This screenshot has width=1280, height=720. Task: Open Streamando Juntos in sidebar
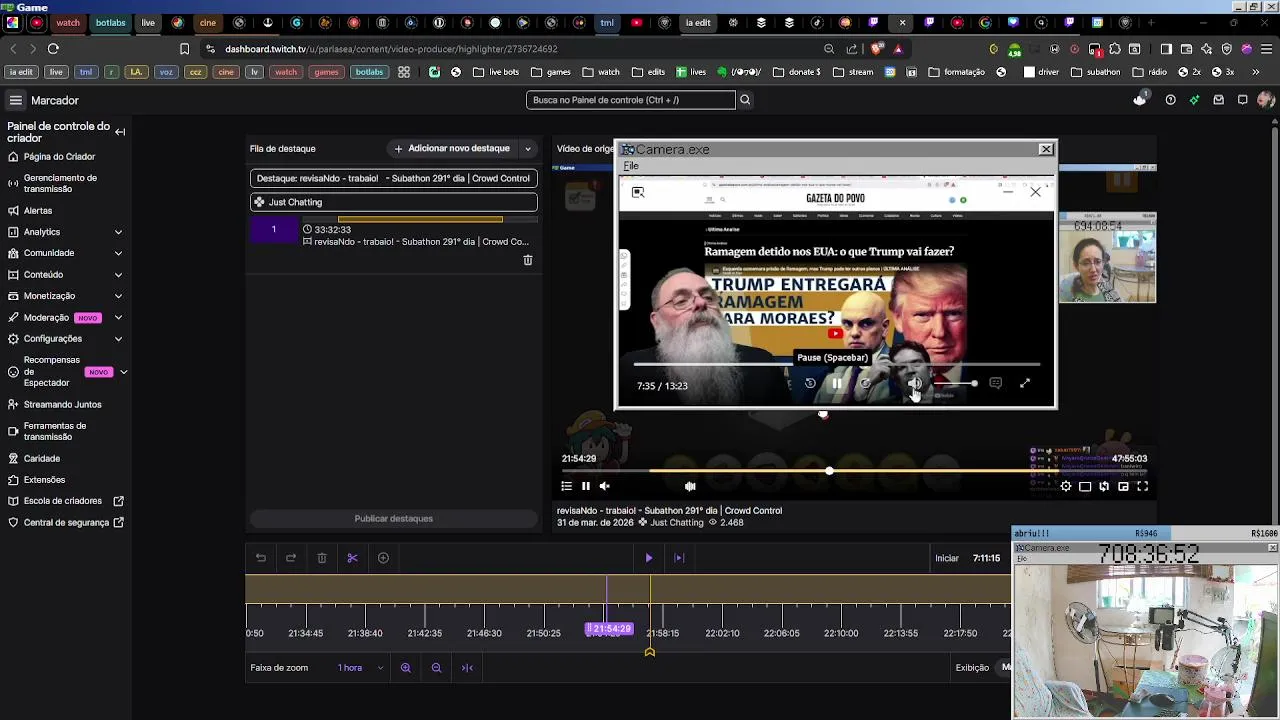point(63,405)
